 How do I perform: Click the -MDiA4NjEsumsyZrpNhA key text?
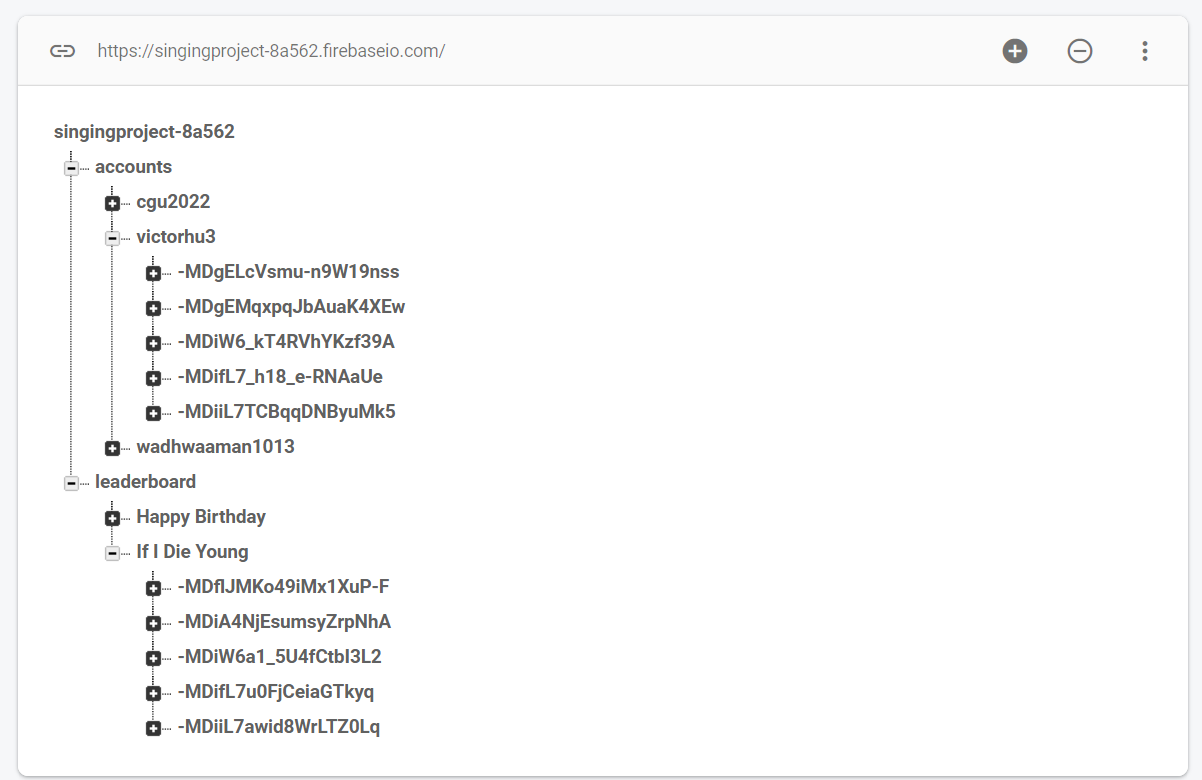point(284,622)
